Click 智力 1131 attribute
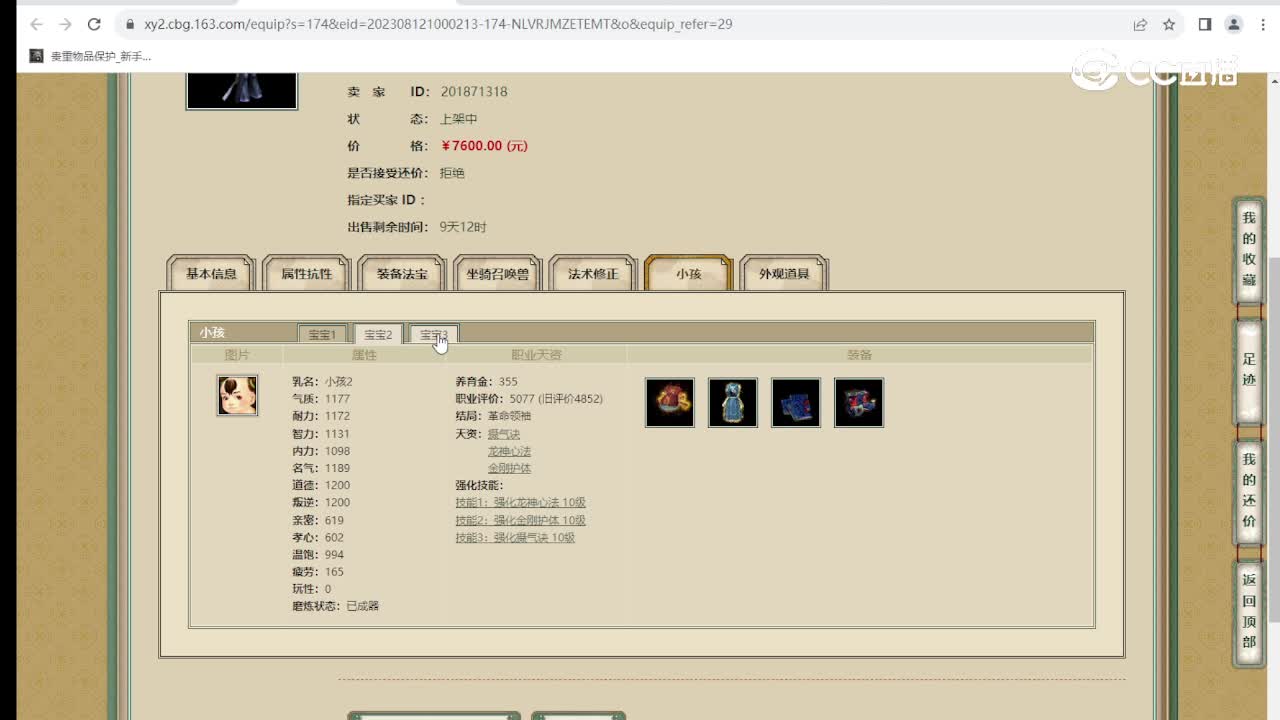 [321, 434]
